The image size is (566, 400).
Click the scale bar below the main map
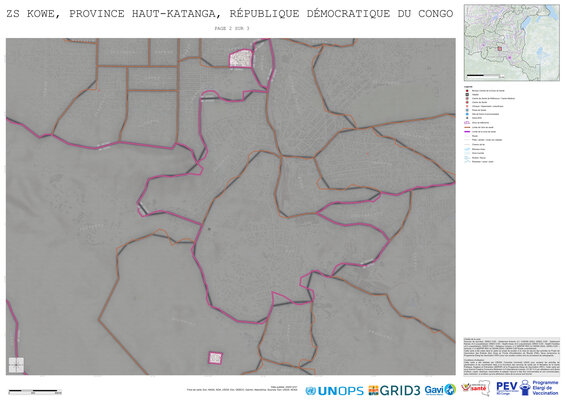35,391
